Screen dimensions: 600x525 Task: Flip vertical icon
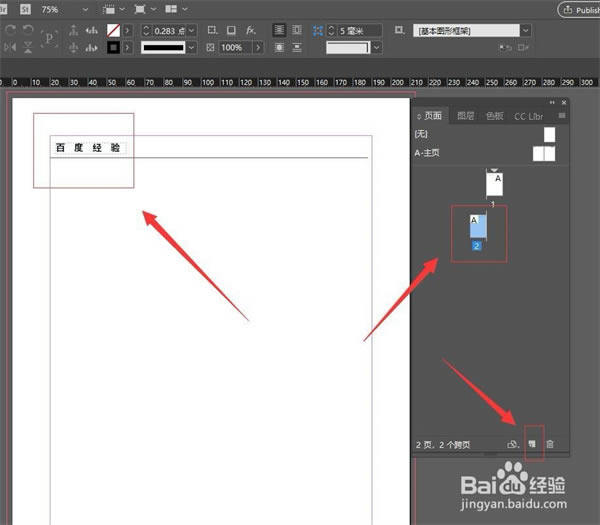(28, 47)
